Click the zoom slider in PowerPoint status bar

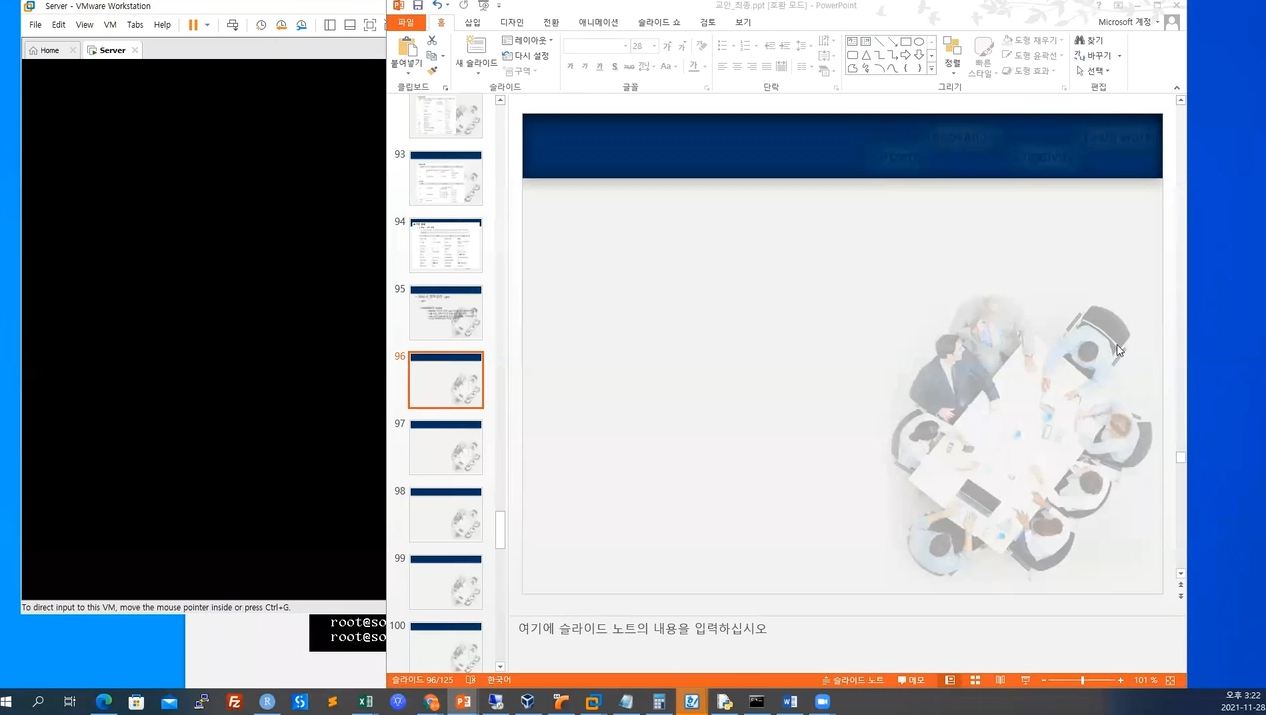(1082, 680)
